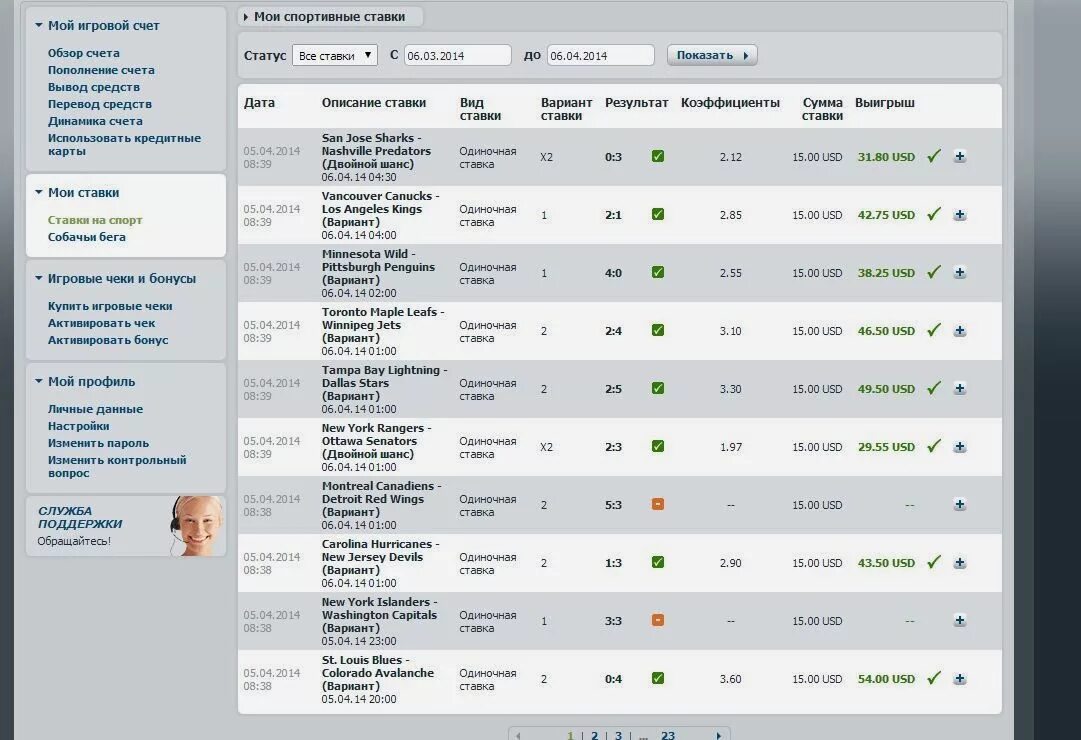
Task: Expand details plus icon for Vancouver Canucks bet
Action: [x=959, y=214]
